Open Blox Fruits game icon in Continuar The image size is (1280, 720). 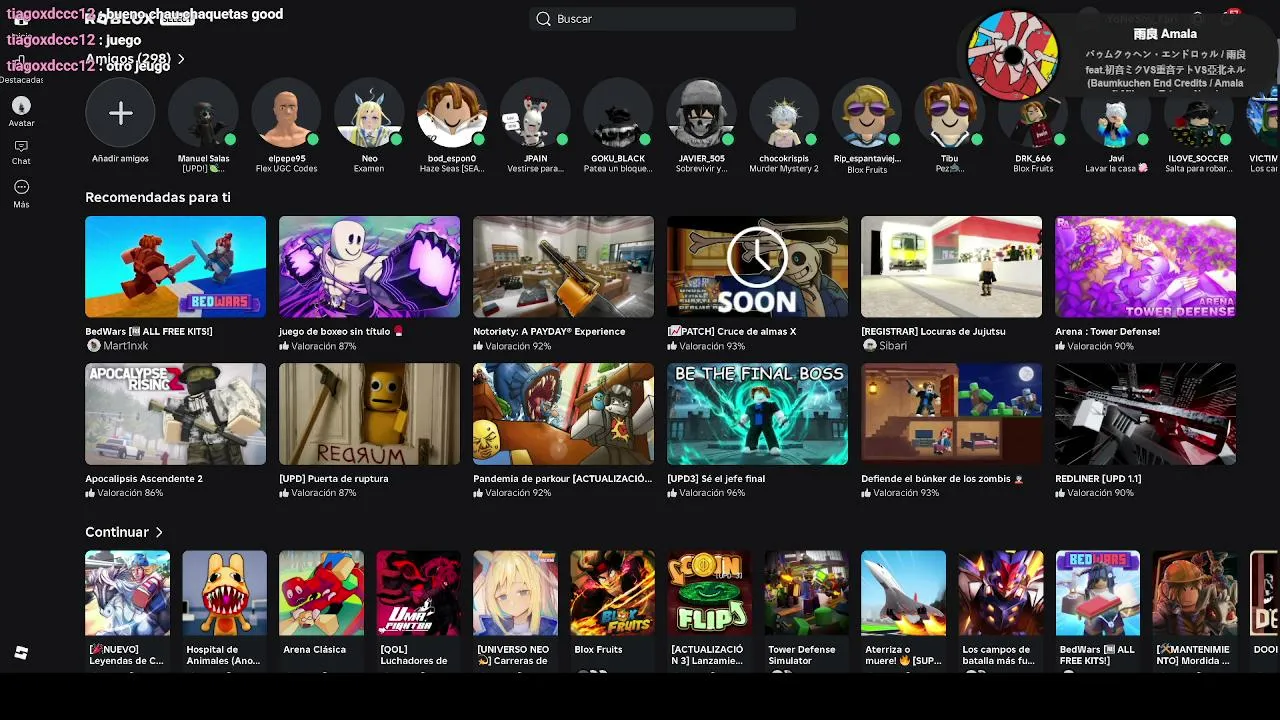612,593
